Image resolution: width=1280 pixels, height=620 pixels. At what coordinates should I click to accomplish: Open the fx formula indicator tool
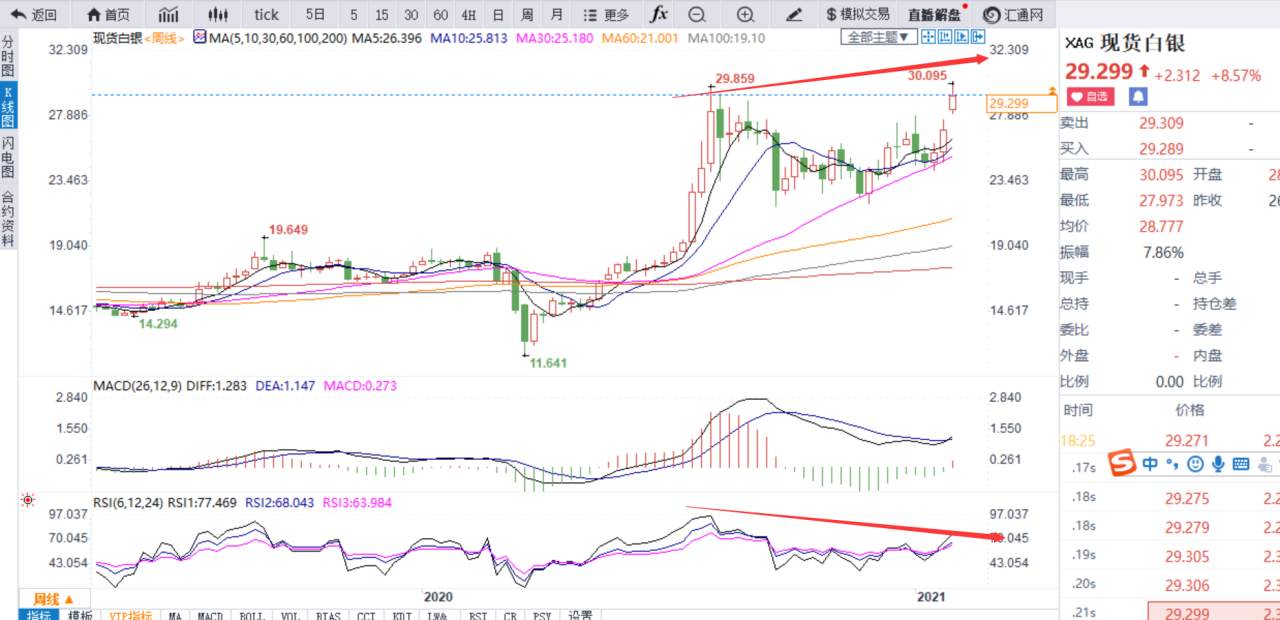tap(658, 14)
